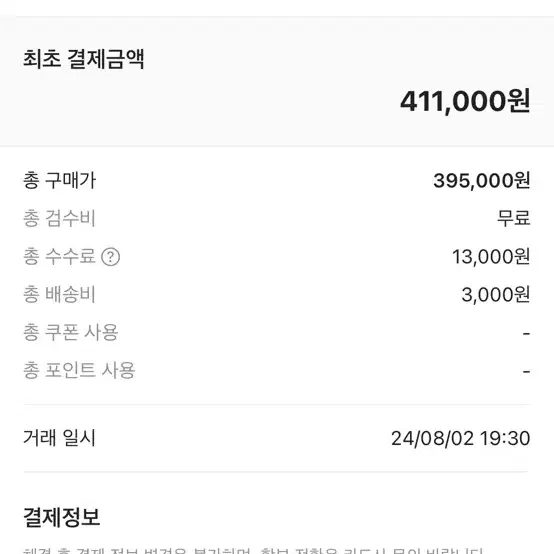Tap the 무료 inspection fee value
This screenshot has height=554, width=554.
pos(513,218)
